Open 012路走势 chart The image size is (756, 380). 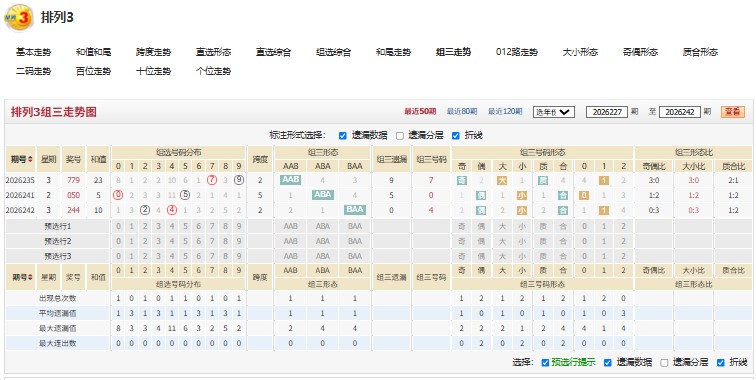coord(516,52)
